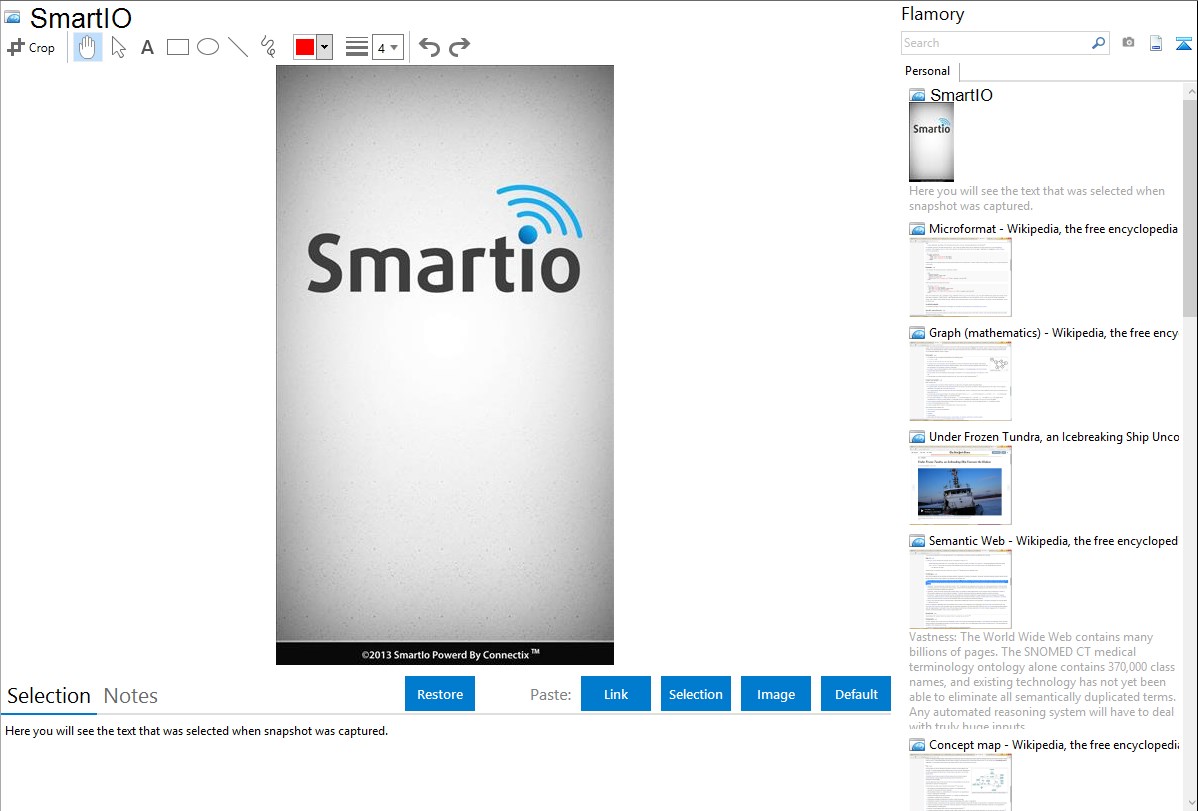This screenshot has height=811, width=1198.
Task: Click the icon beside Concept map entry
Action: pyautogui.click(x=917, y=745)
